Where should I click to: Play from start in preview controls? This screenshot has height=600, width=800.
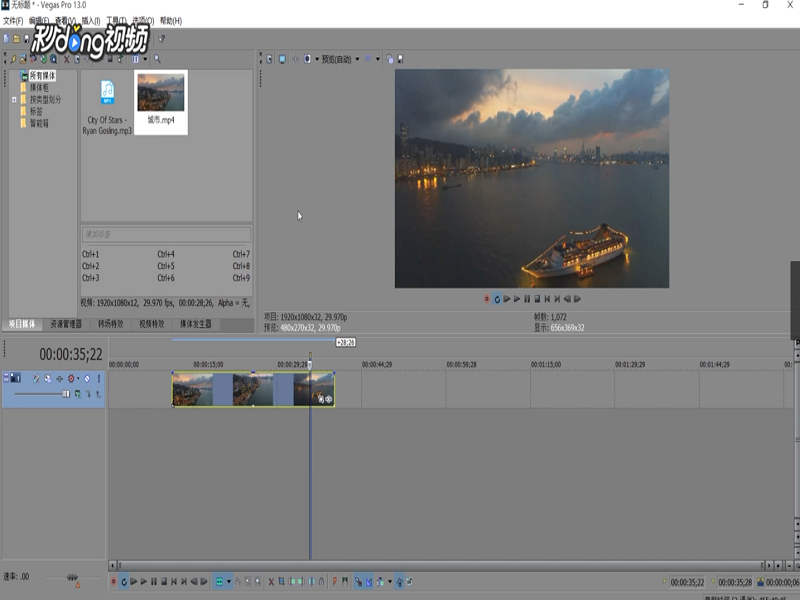click(507, 299)
